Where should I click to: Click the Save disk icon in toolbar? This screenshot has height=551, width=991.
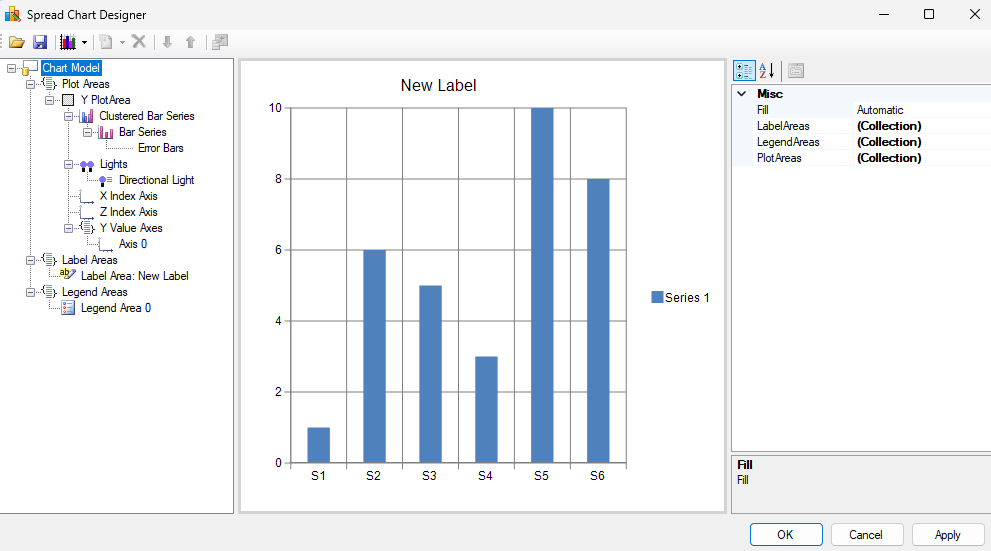(40, 42)
